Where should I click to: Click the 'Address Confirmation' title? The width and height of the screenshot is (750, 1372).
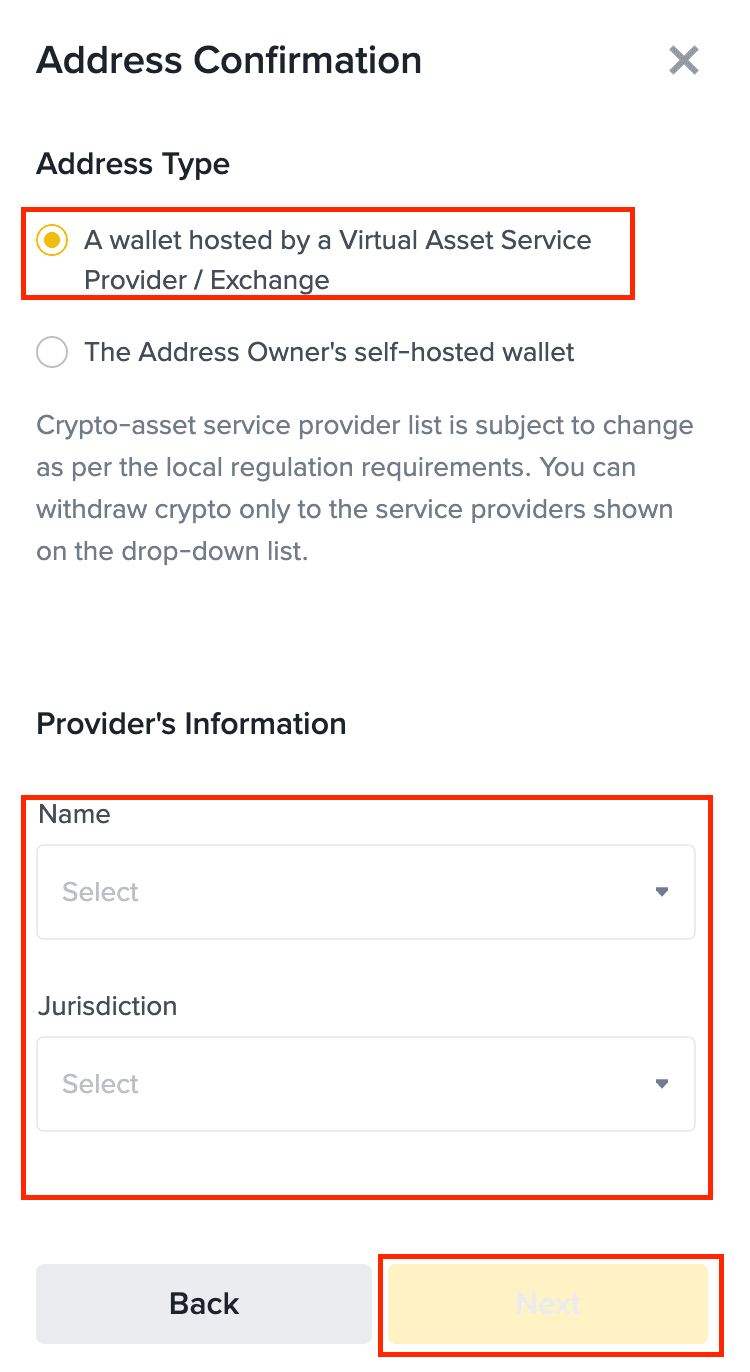(x=229, y=61)
